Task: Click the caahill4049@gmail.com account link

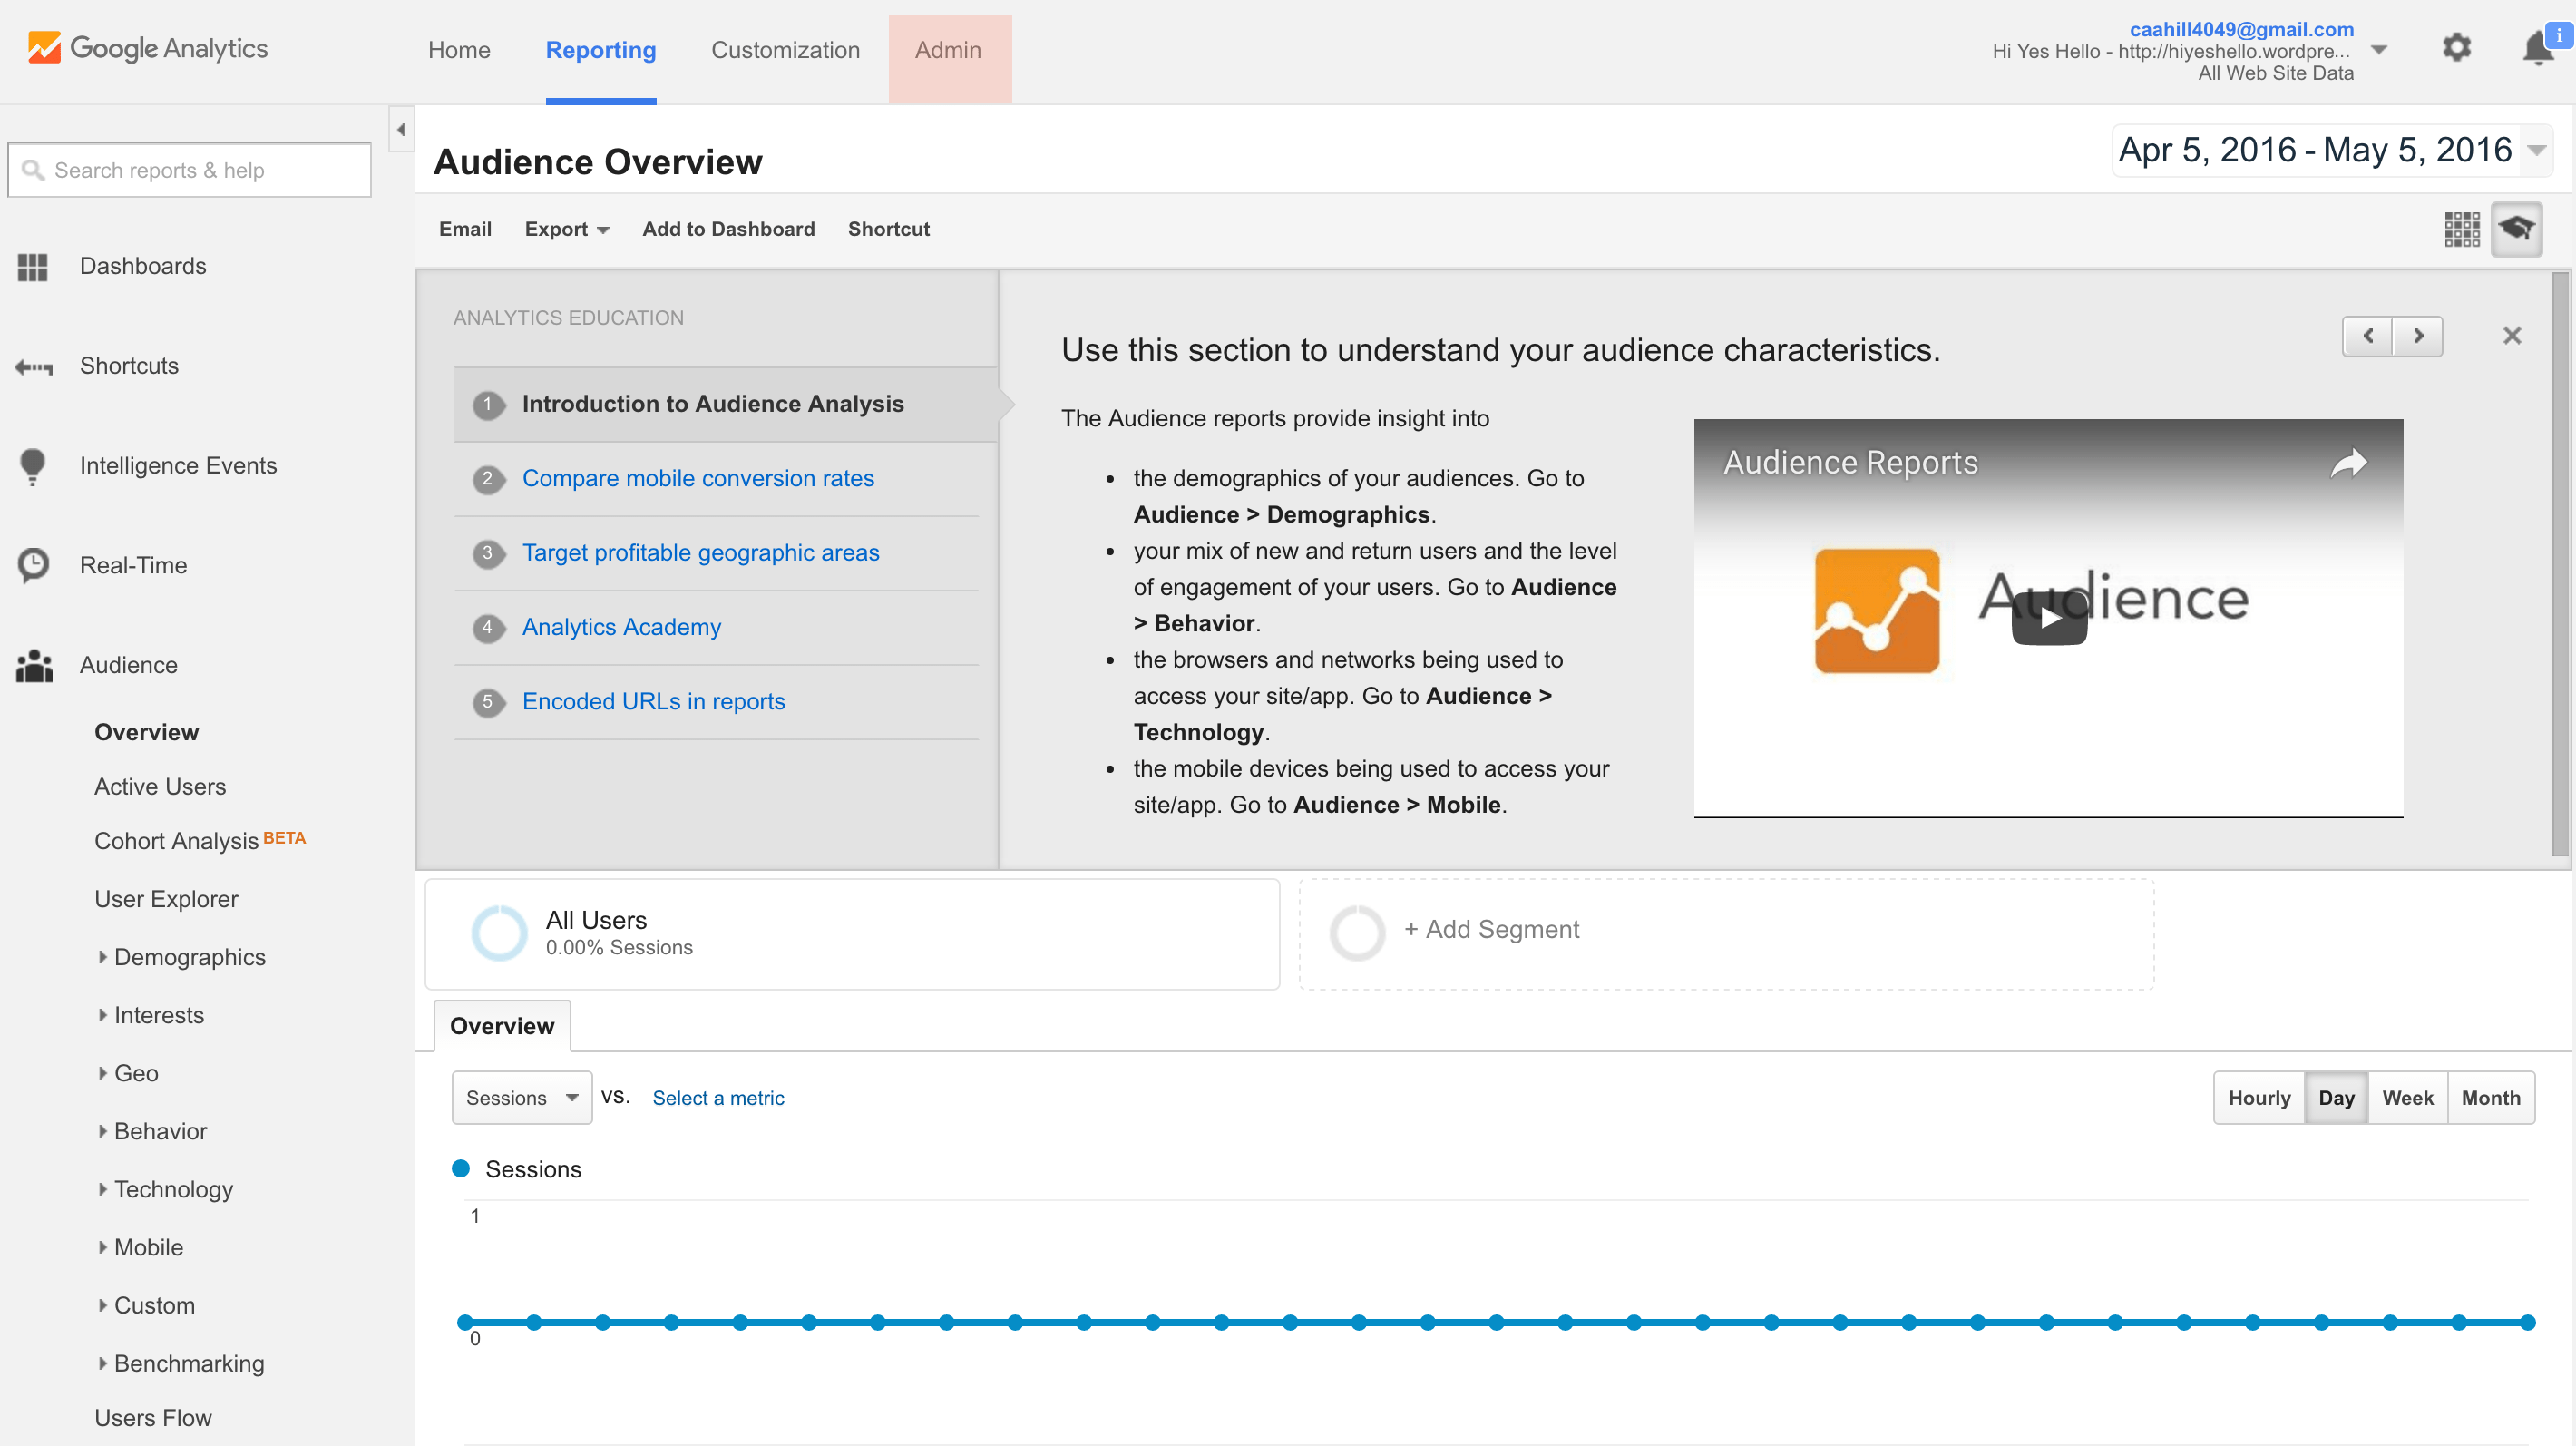Action: pyautogui.click(x=2241, y=29)
